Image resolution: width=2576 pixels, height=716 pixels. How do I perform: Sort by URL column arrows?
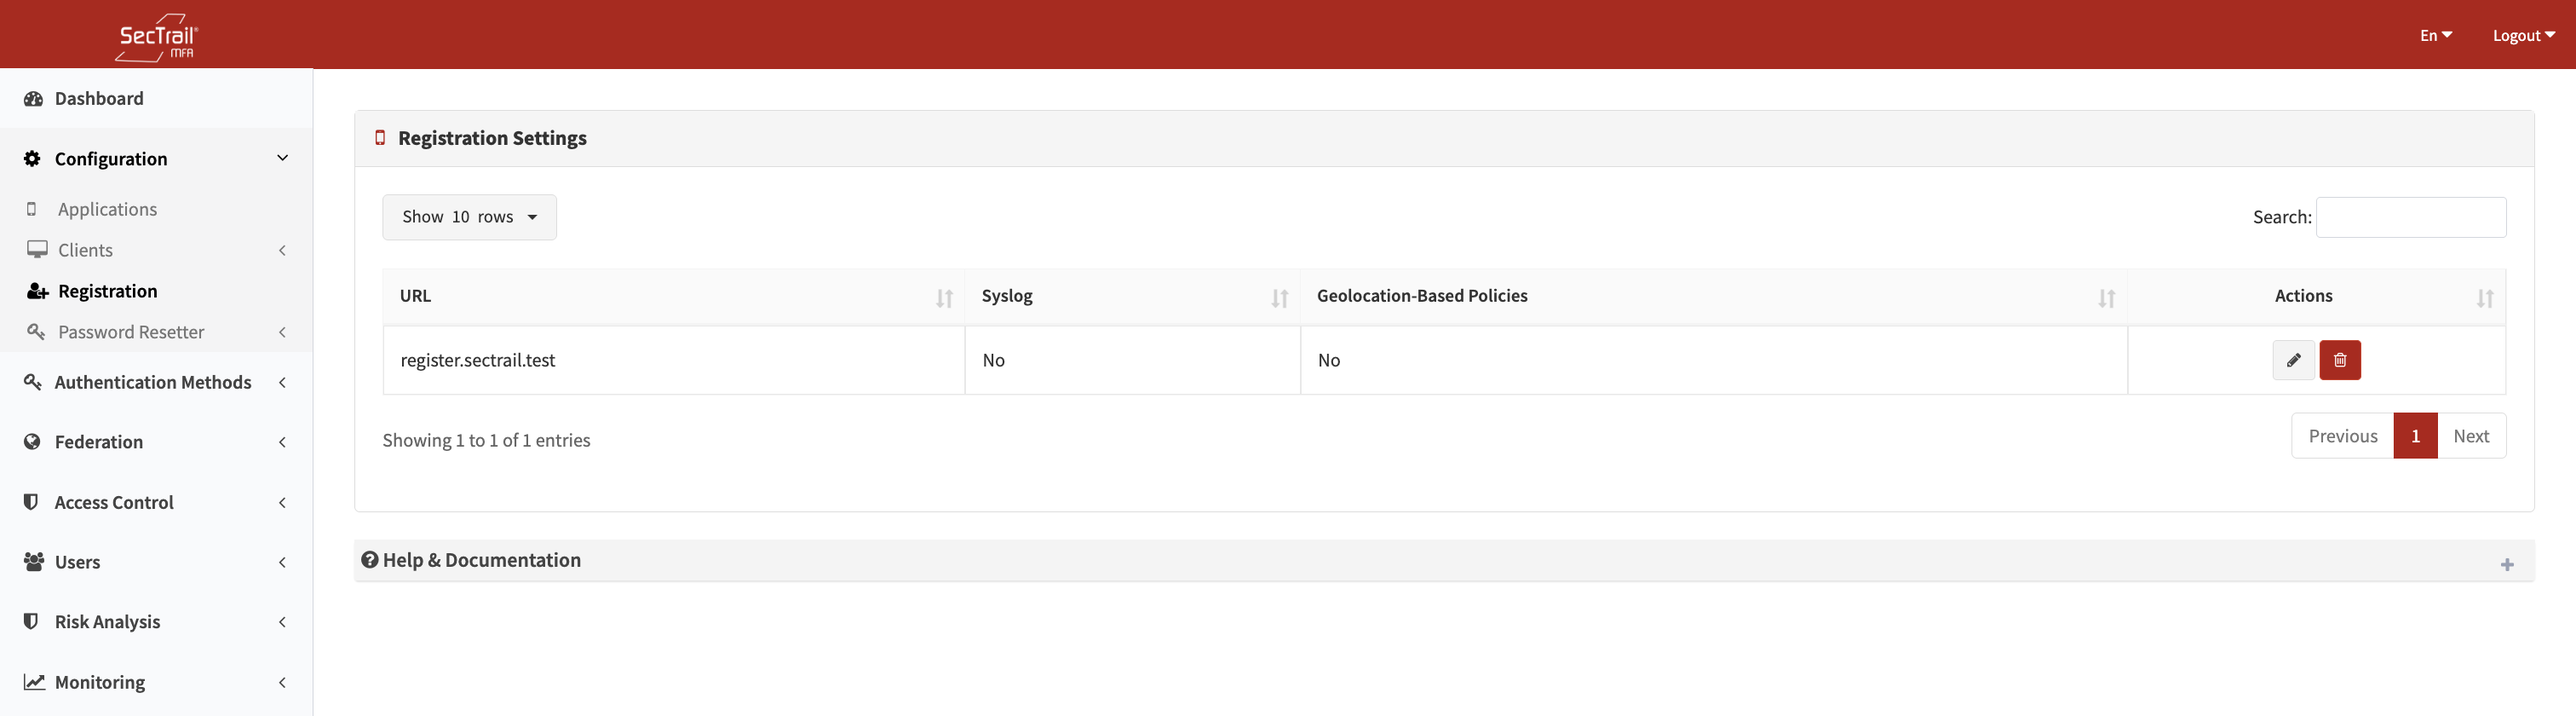[x=944, y=298]
